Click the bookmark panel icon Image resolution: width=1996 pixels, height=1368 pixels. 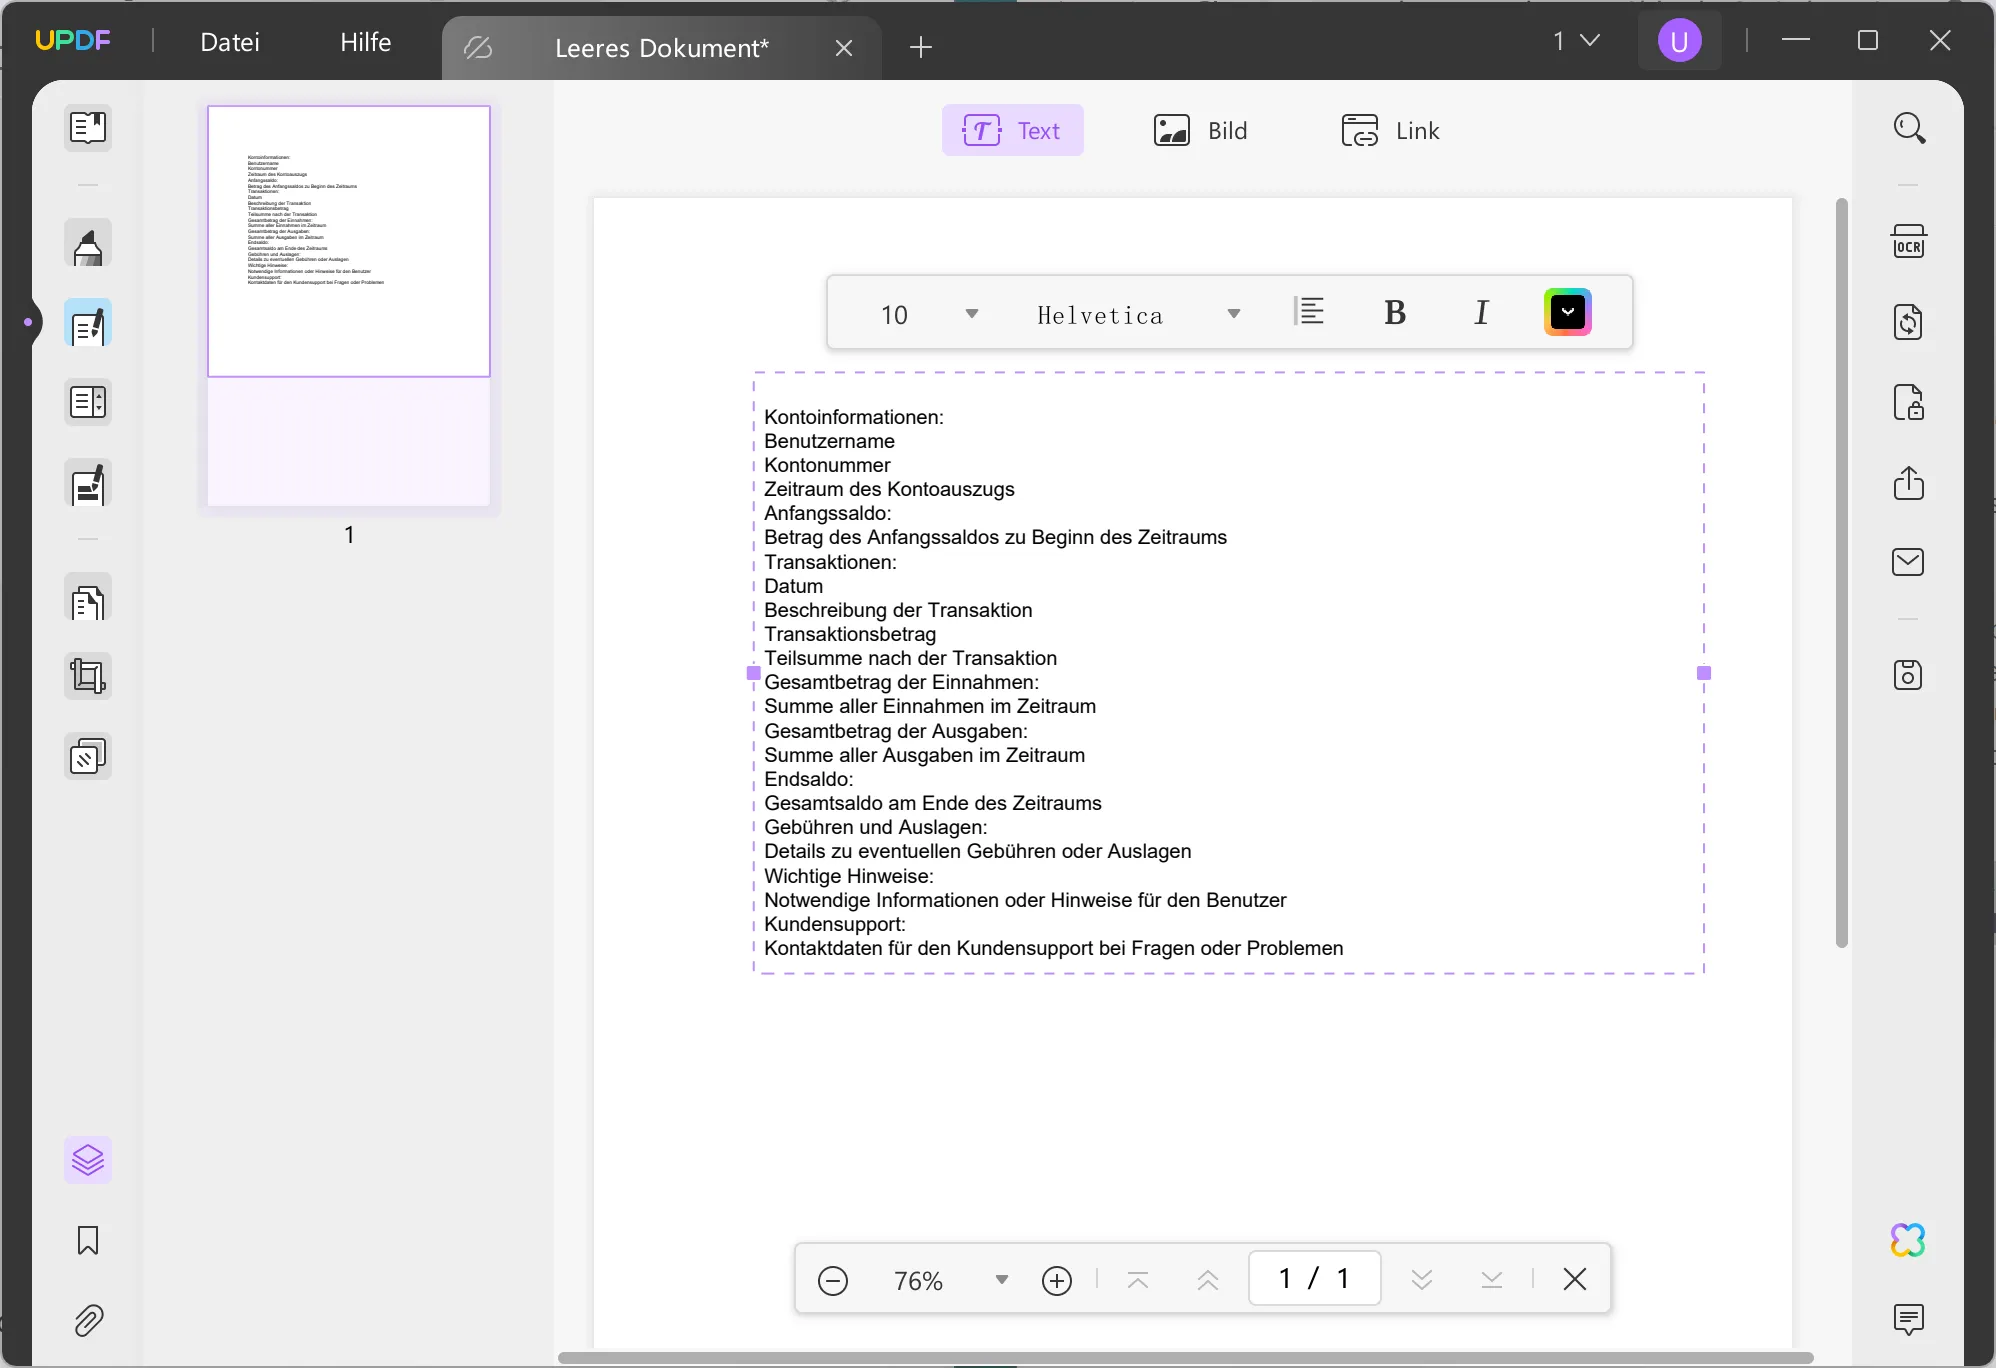86,1242
